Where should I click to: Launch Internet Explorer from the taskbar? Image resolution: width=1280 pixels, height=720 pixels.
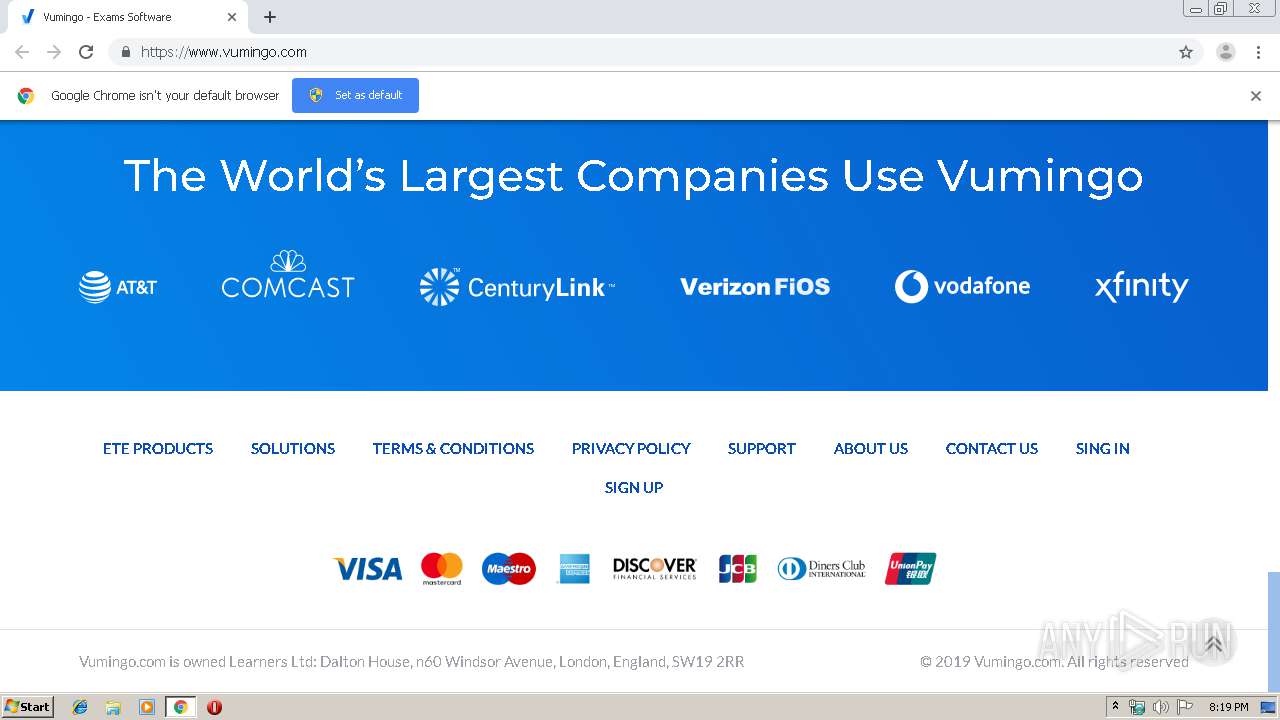tap(80, 707)
